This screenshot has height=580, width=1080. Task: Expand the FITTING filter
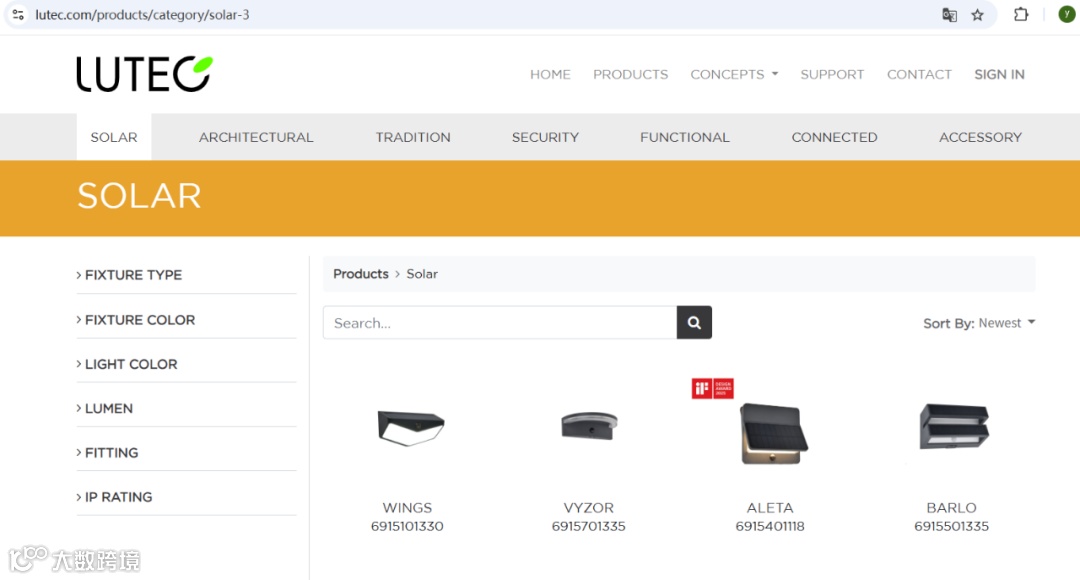(x=107, y=453)
